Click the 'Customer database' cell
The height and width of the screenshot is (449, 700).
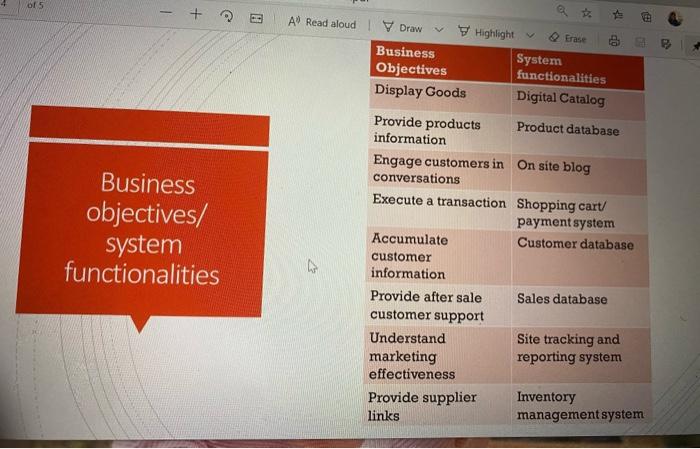(x=579, y=259)
